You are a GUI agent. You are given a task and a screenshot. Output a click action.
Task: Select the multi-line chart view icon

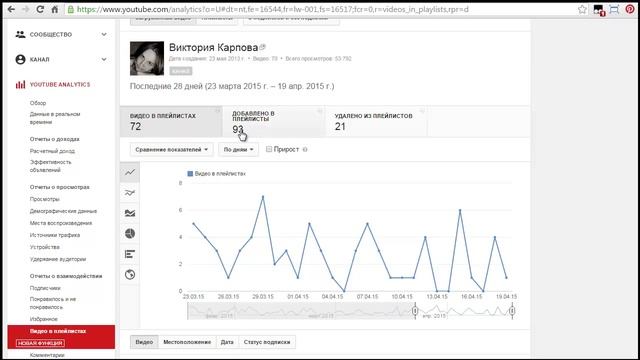click(130, 193)
